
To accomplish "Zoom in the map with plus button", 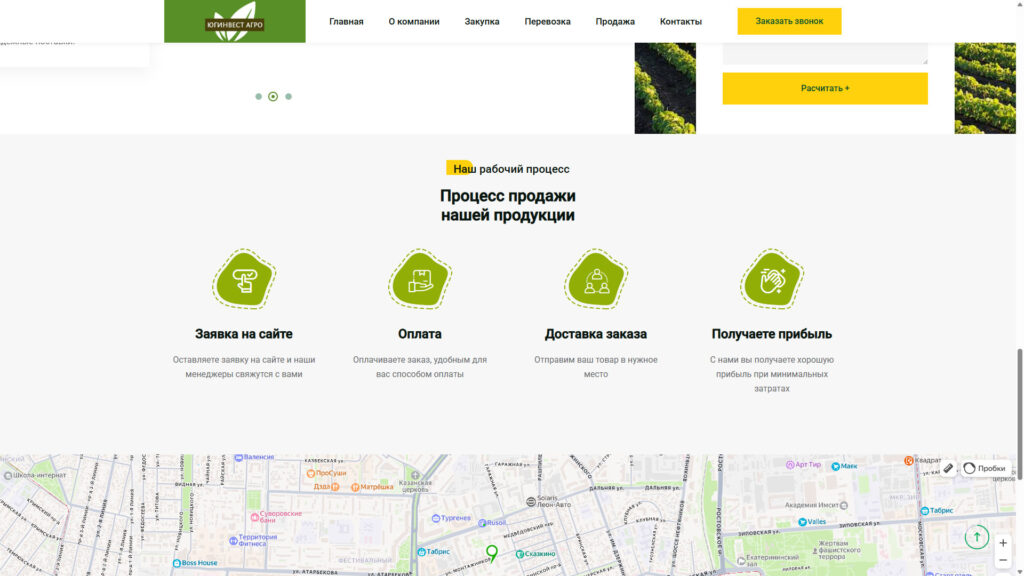I will [x=1003, y=543].
